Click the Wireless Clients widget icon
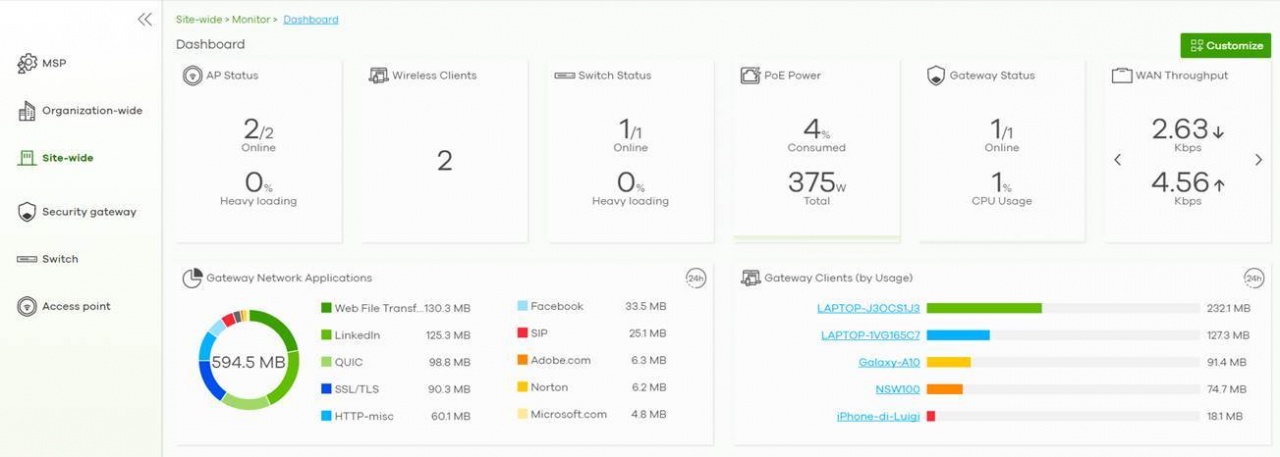 tap(378, 76)
